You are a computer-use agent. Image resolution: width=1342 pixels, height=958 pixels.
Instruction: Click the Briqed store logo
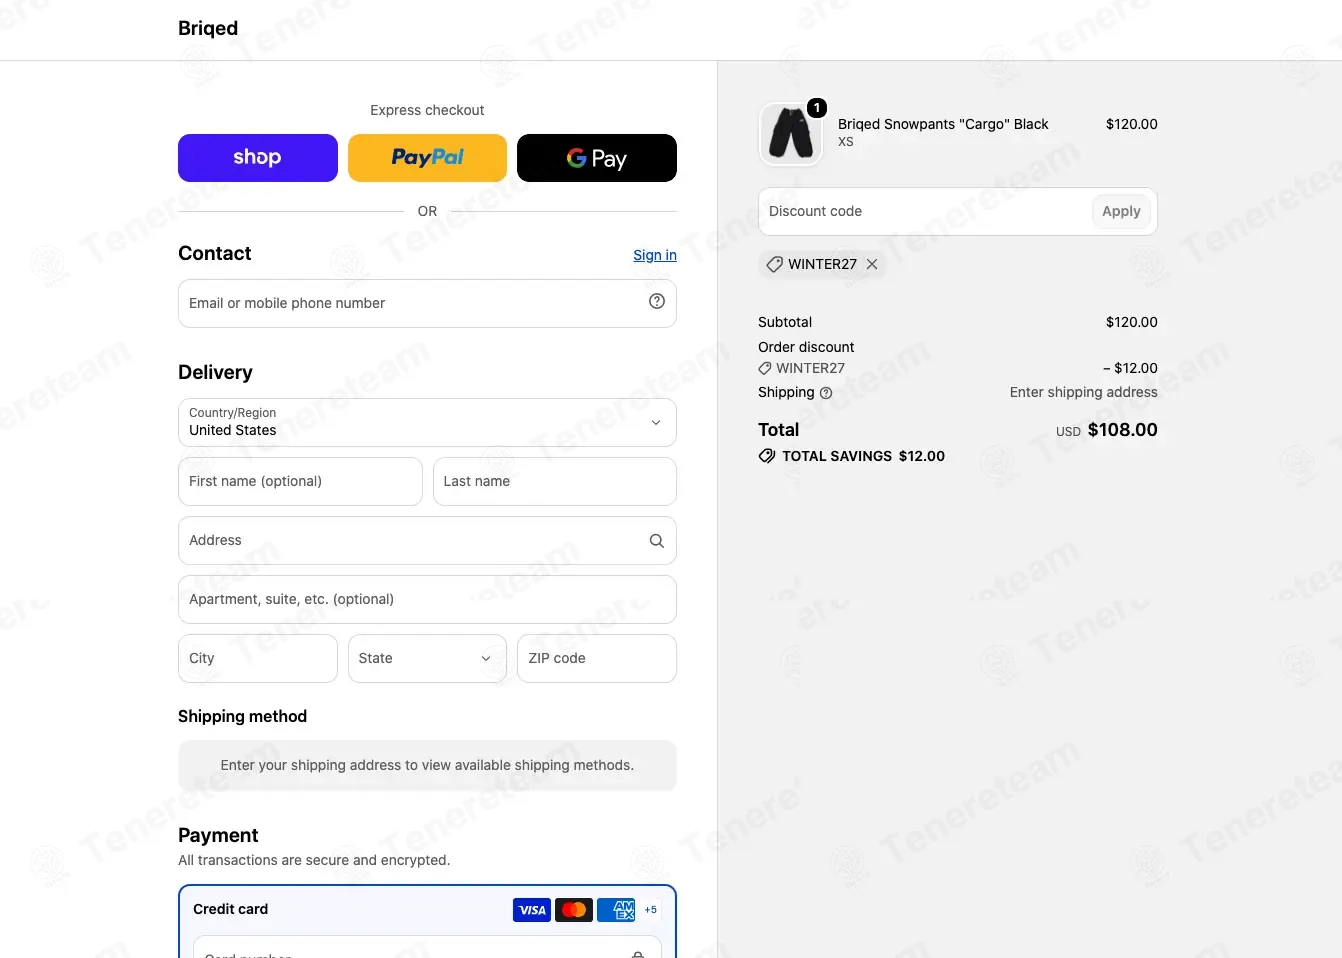click(x=208, y=28)
